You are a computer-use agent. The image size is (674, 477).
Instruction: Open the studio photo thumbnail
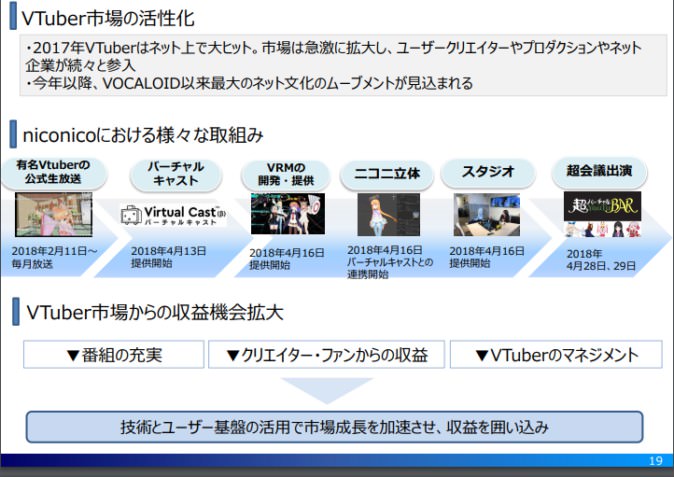(487, 214)
